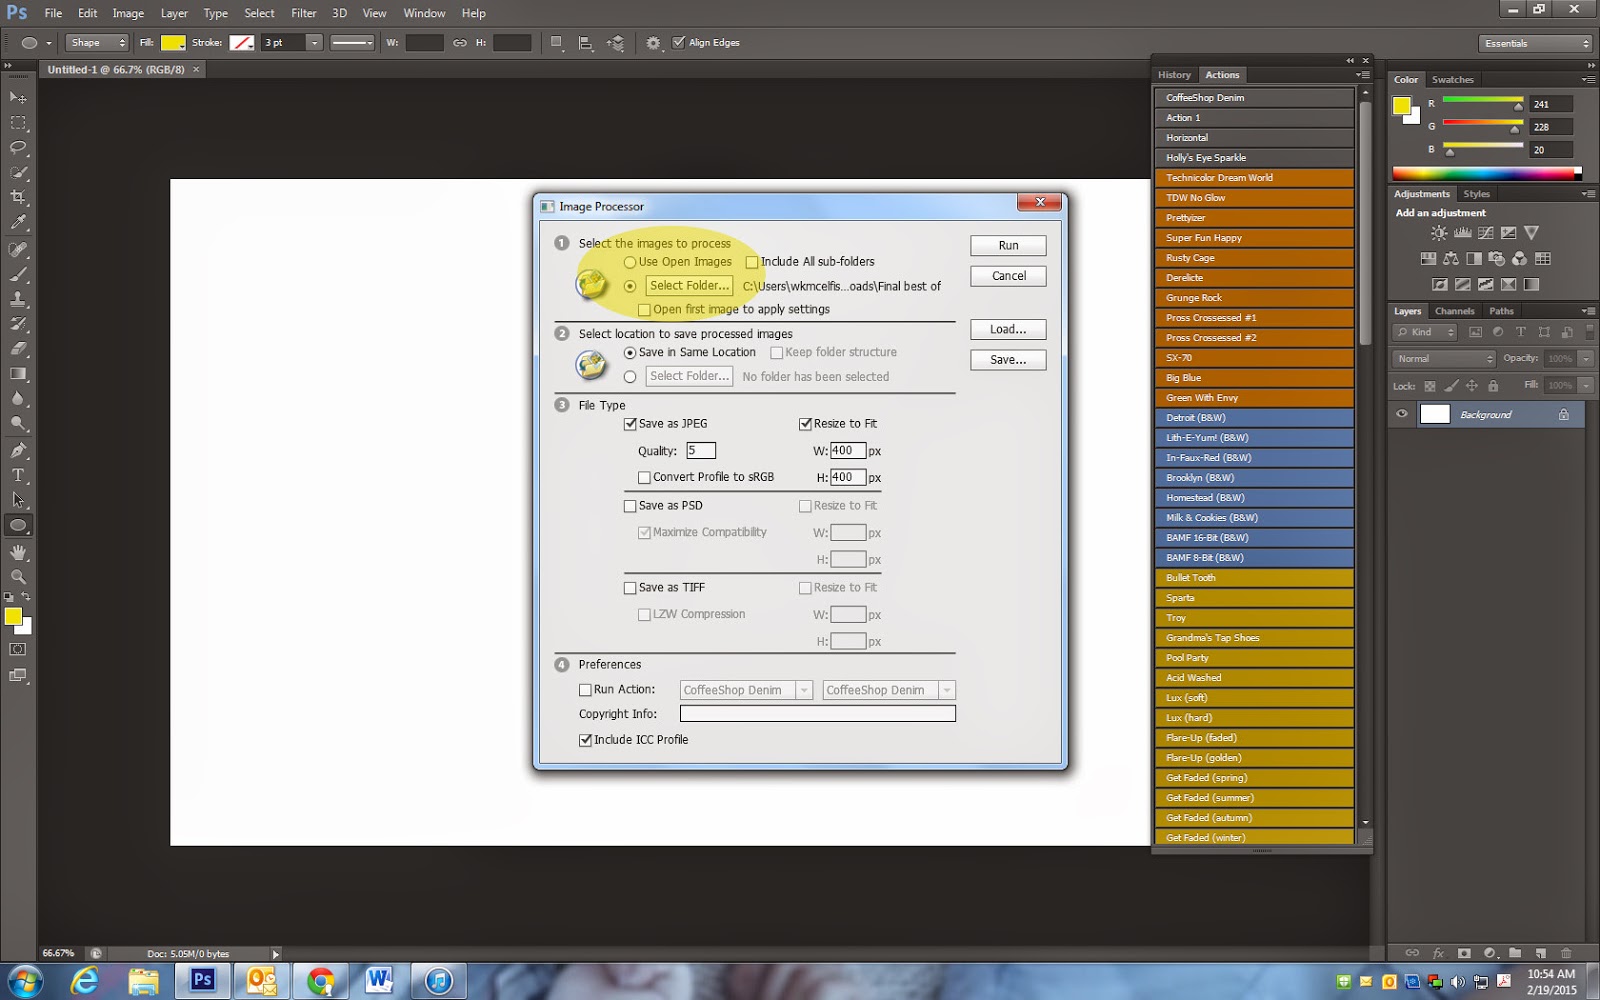Screen dimensions: 1600x1000
Task: Add a layer mask
Action: point(1464,953)
